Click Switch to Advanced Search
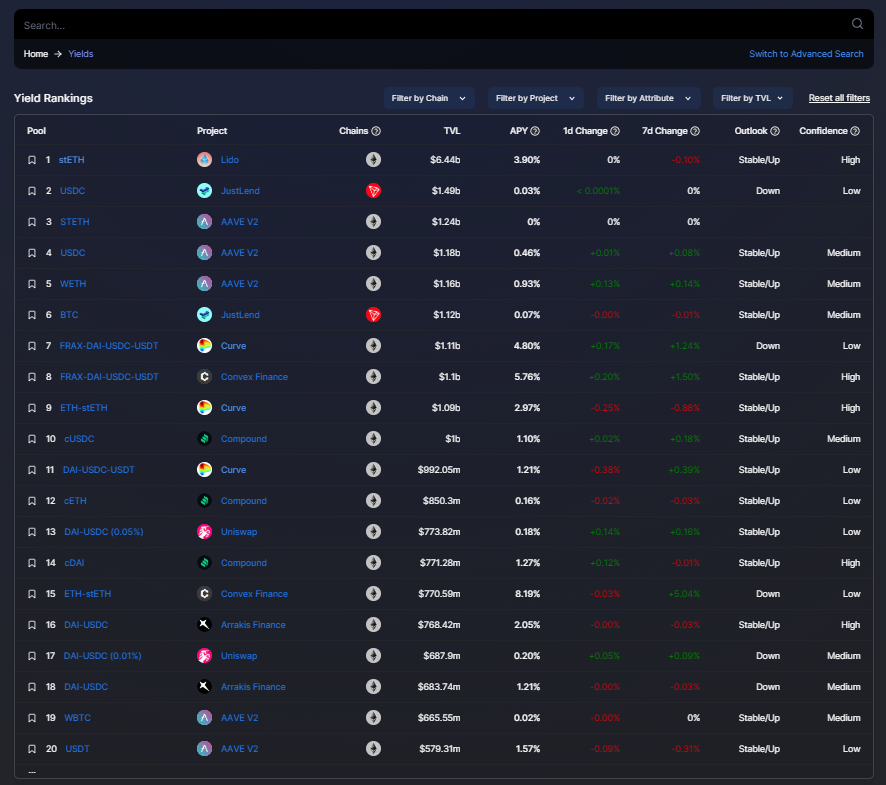 (806, 54)
